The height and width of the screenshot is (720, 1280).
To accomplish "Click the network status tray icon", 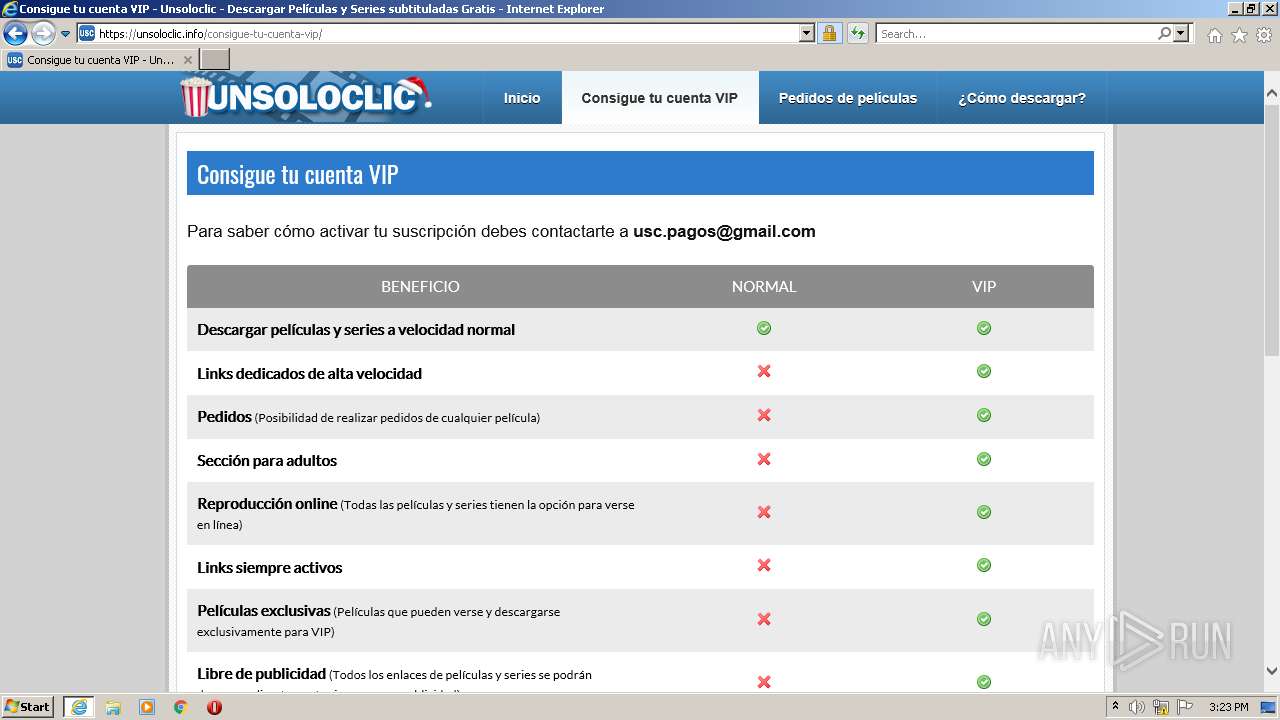I will 1162,707.
